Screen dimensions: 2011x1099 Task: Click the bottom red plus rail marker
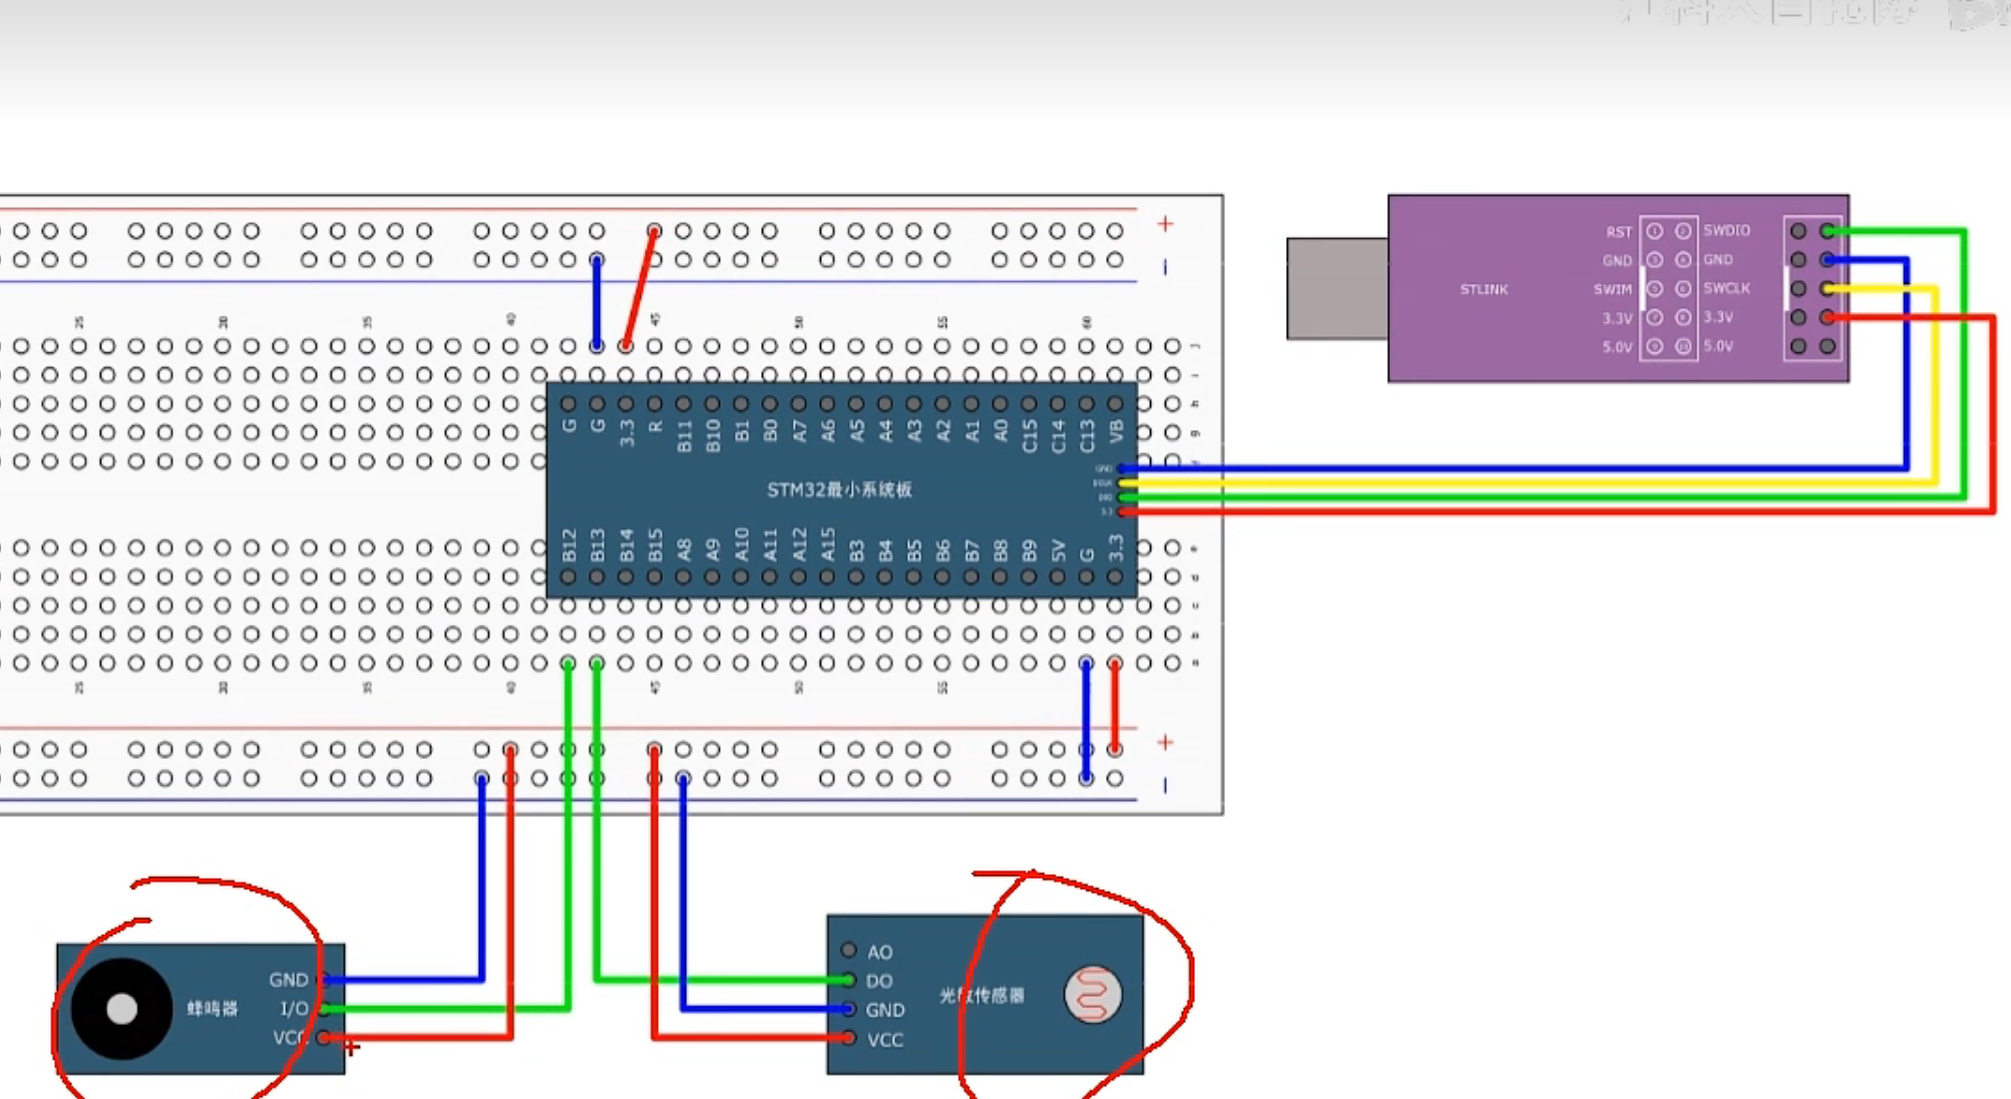(x=1165, y=742)
